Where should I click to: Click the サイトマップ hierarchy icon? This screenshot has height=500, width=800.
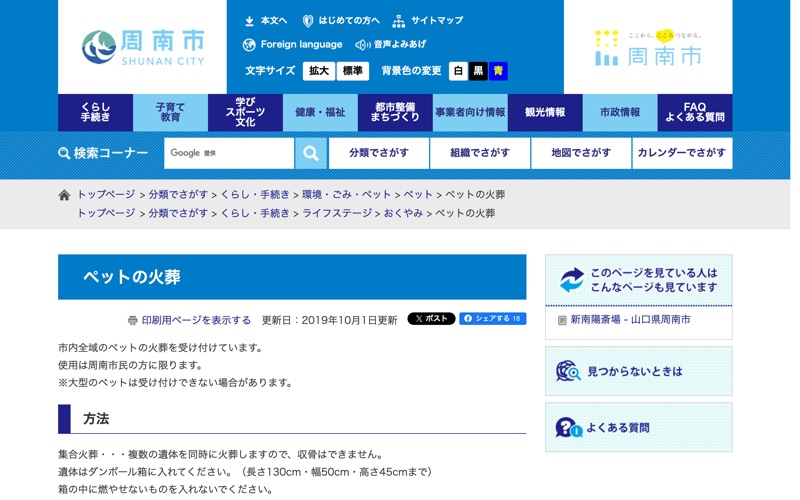coord(398,21)
